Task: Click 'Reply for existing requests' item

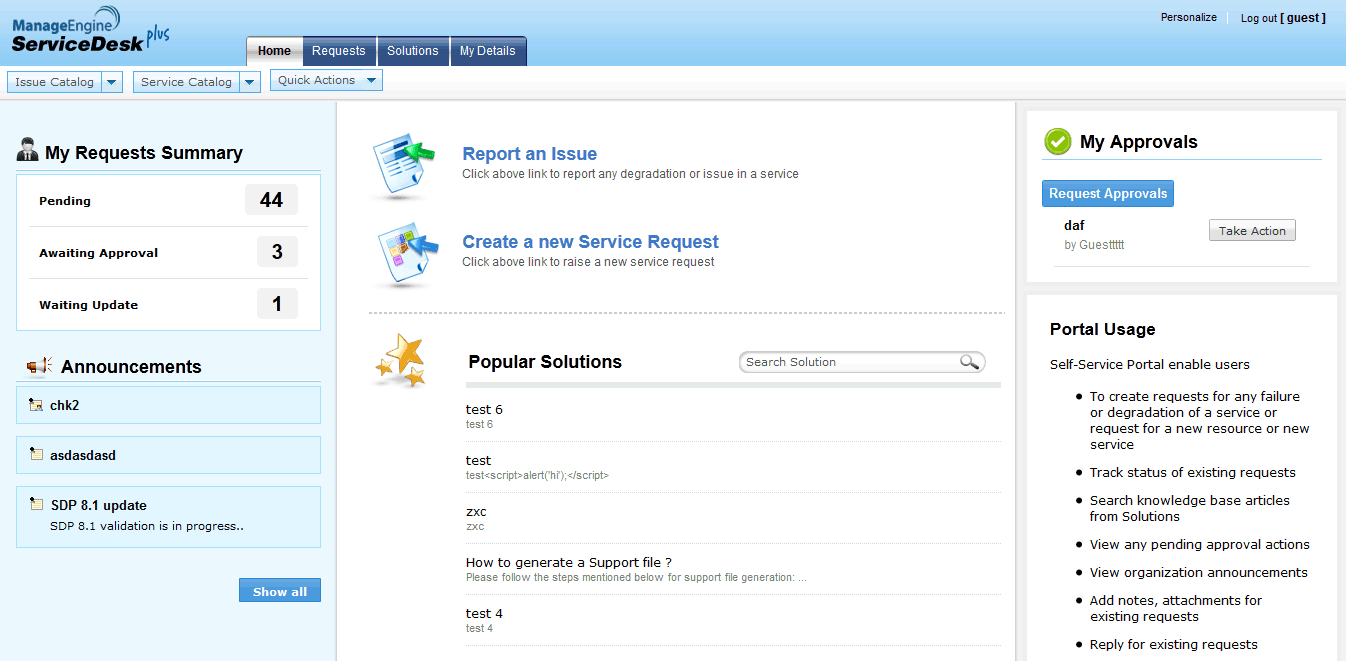Action: [1174, 644]
